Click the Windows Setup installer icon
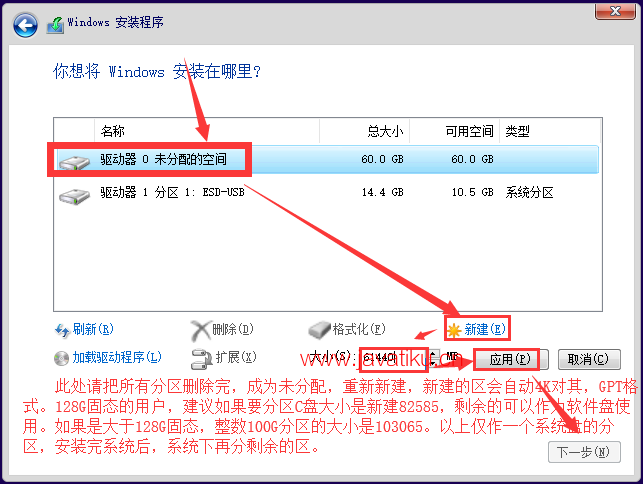 [x=55, y=25]
